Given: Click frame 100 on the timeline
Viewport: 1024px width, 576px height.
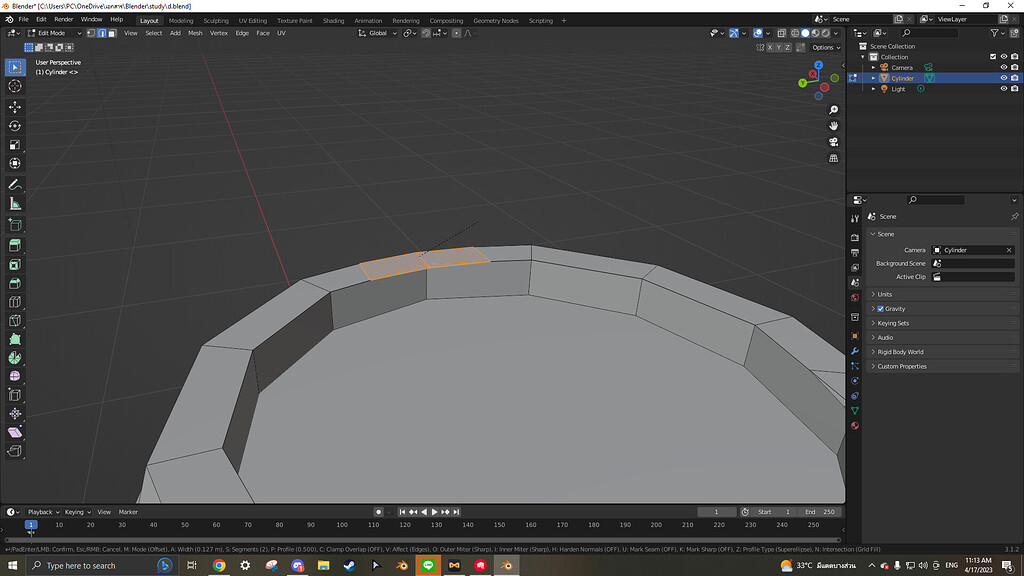Looking at the screenshot, I should [342, 524].
